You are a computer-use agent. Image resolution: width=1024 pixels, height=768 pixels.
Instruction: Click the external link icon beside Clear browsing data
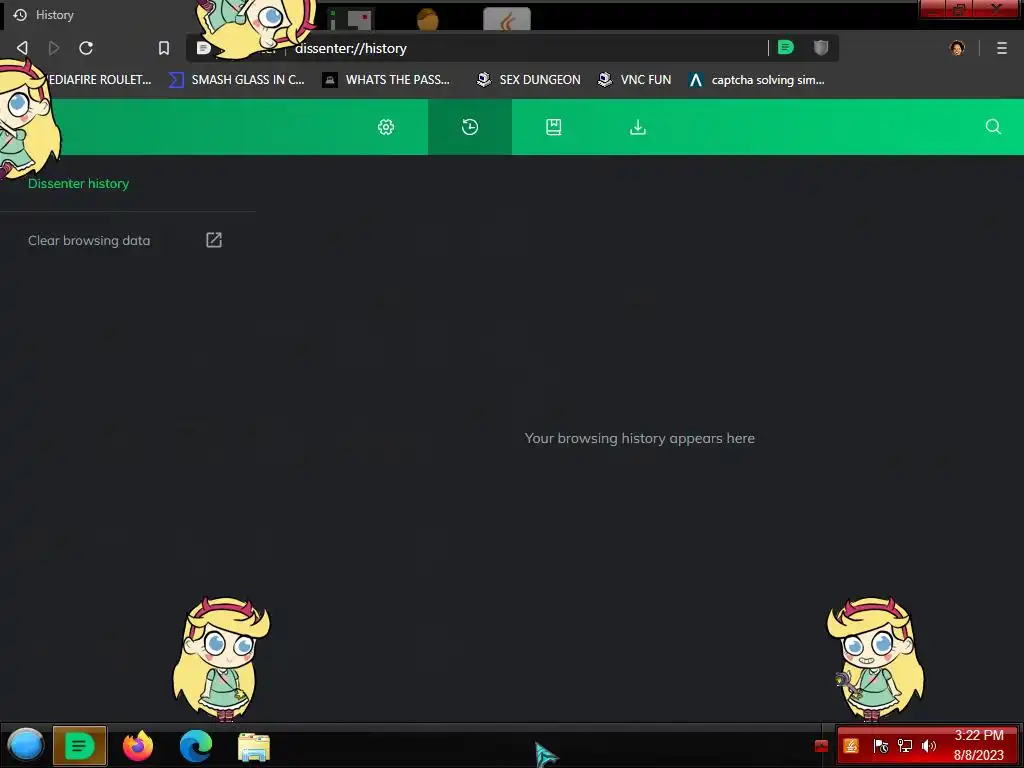(x=214, y=240)
